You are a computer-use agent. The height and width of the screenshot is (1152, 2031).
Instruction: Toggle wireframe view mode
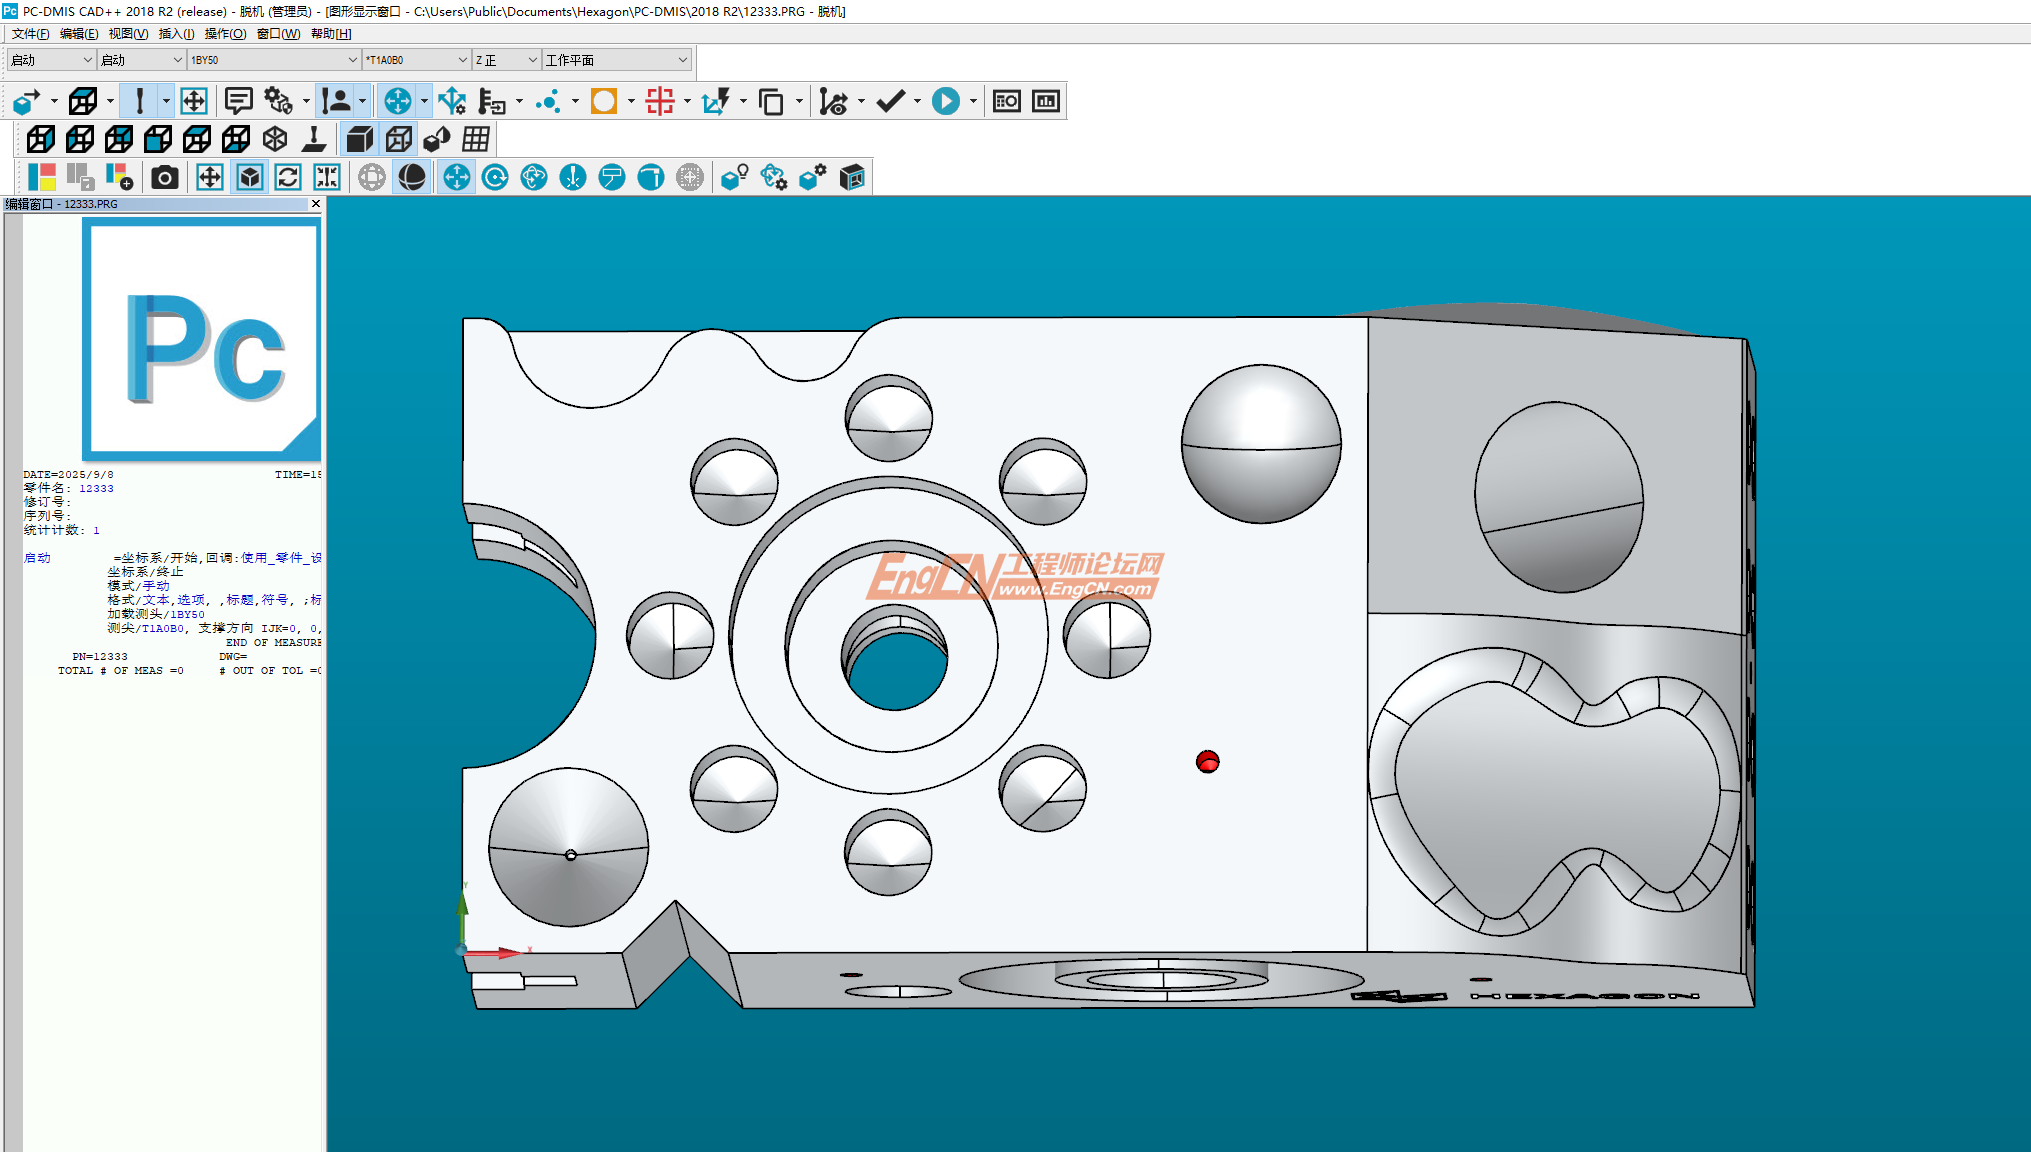(398, 139)
